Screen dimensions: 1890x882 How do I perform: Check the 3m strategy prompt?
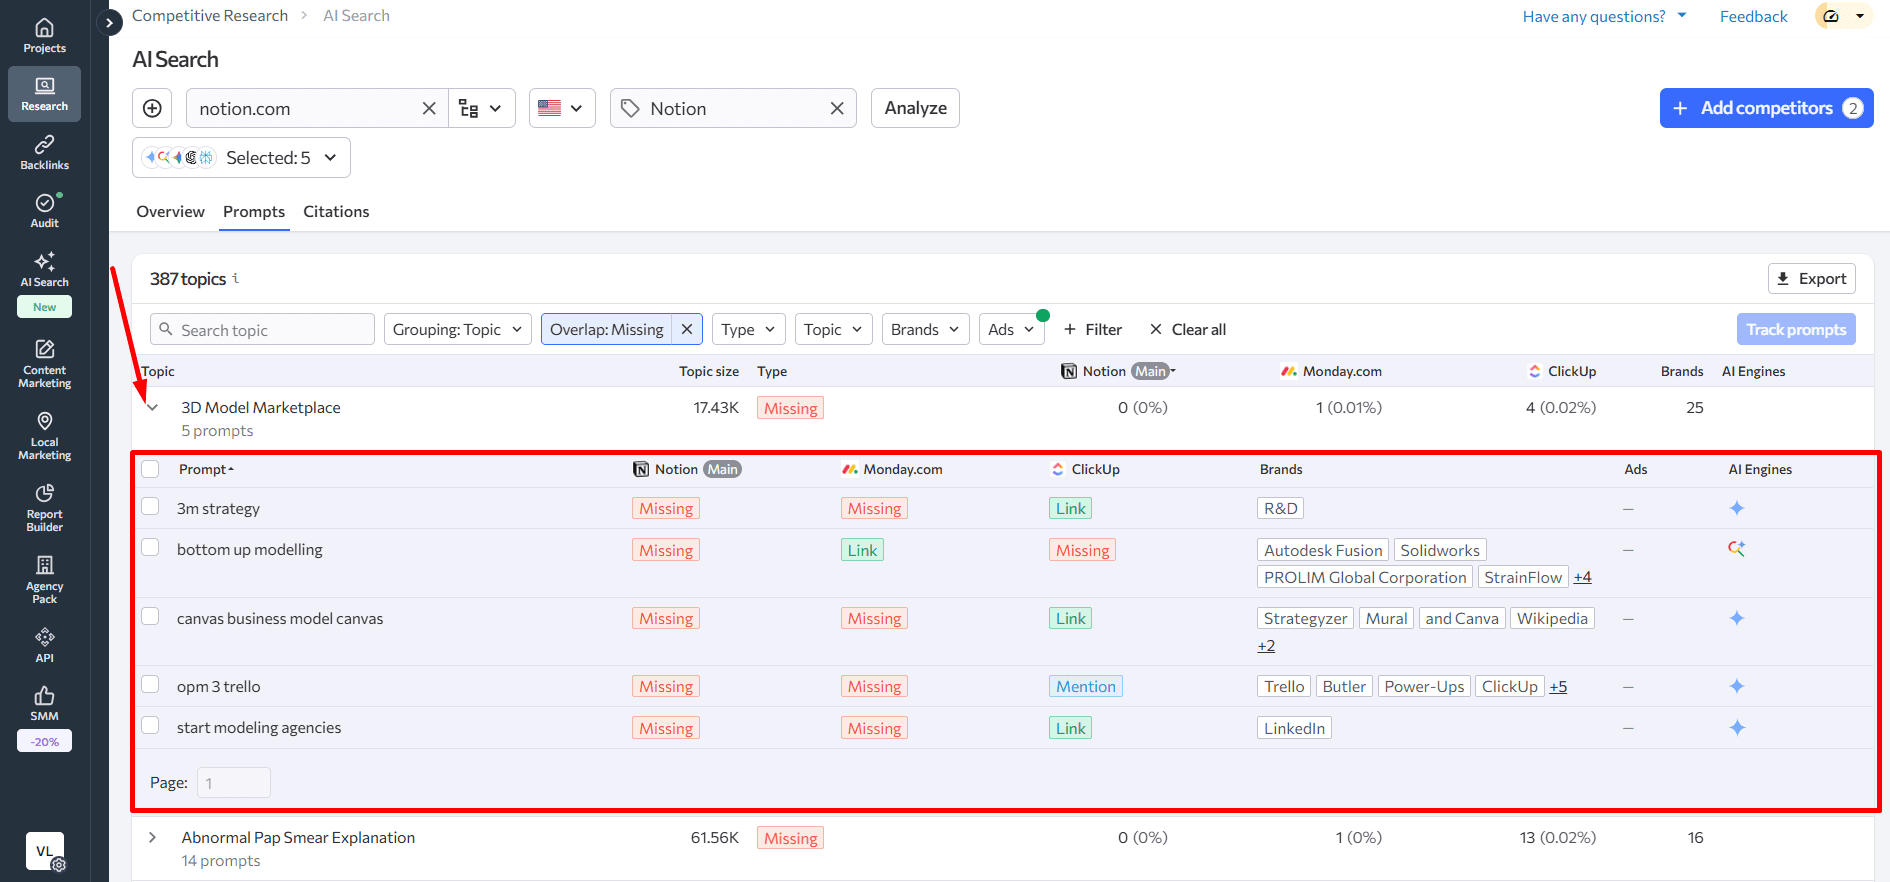[150, 506]
